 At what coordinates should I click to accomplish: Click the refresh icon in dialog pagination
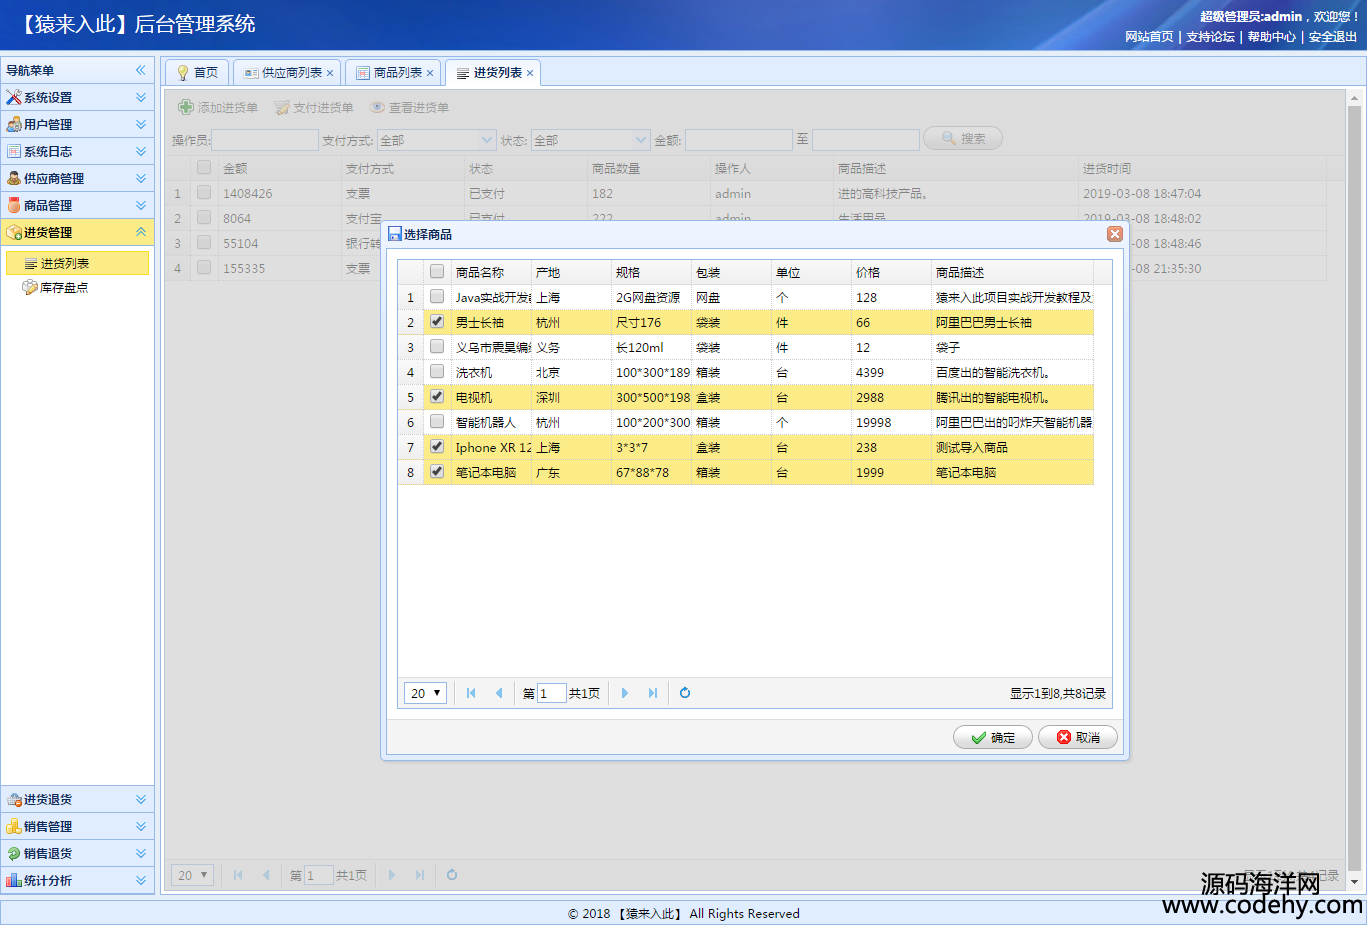pos(685,693)
